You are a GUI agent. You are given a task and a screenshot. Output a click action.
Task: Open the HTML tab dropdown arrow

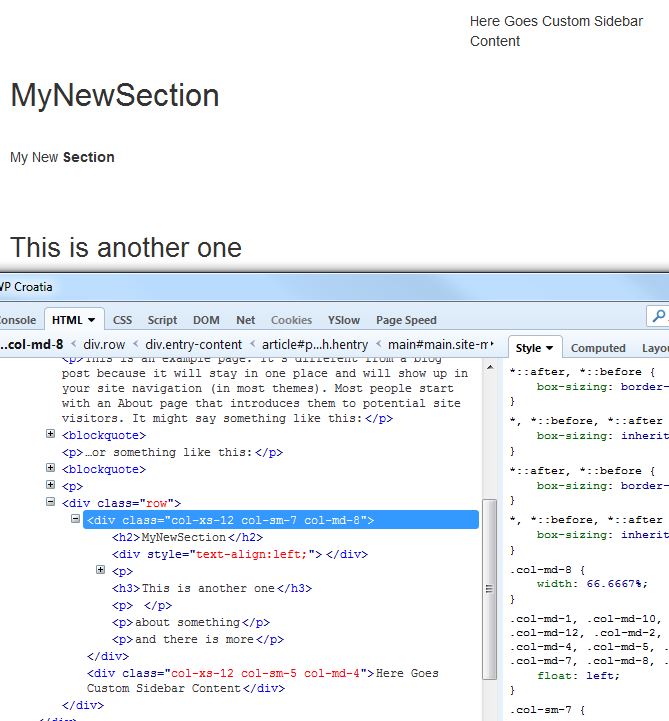pyautogui.click(x=91, y=320)
